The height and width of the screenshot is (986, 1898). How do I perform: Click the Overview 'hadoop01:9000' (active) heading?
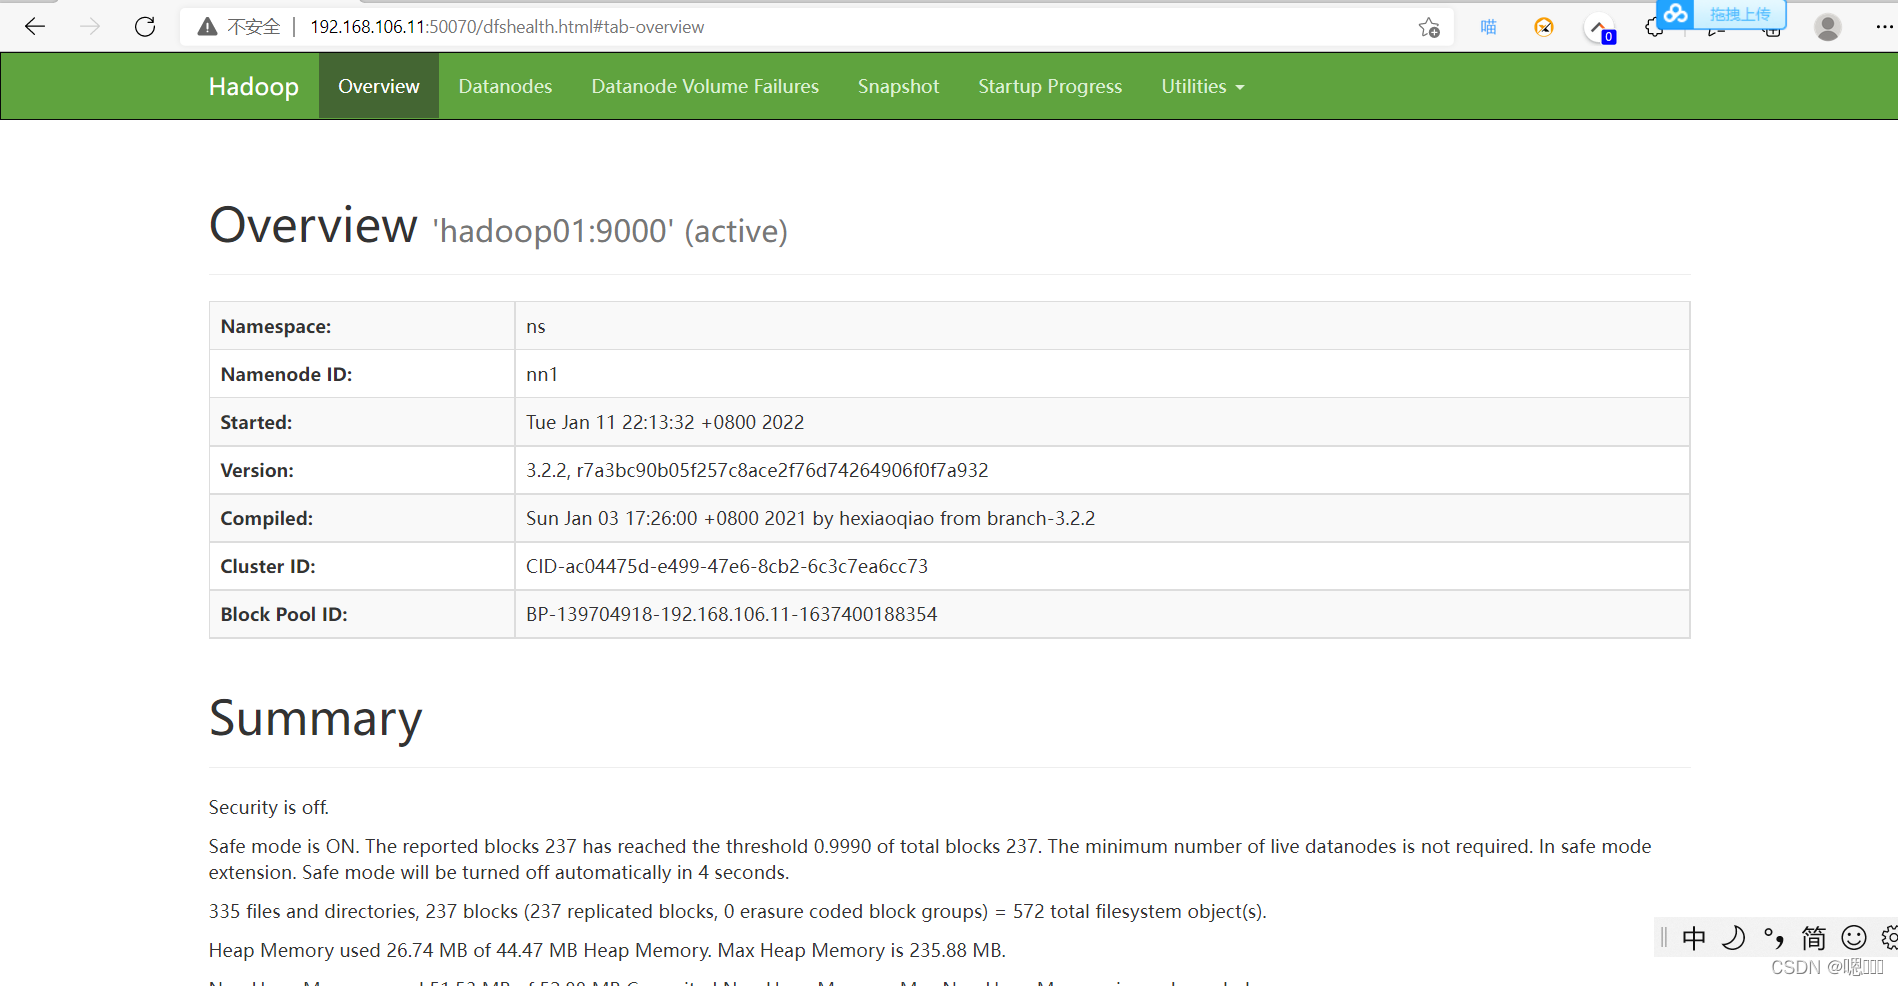(498, 226)
